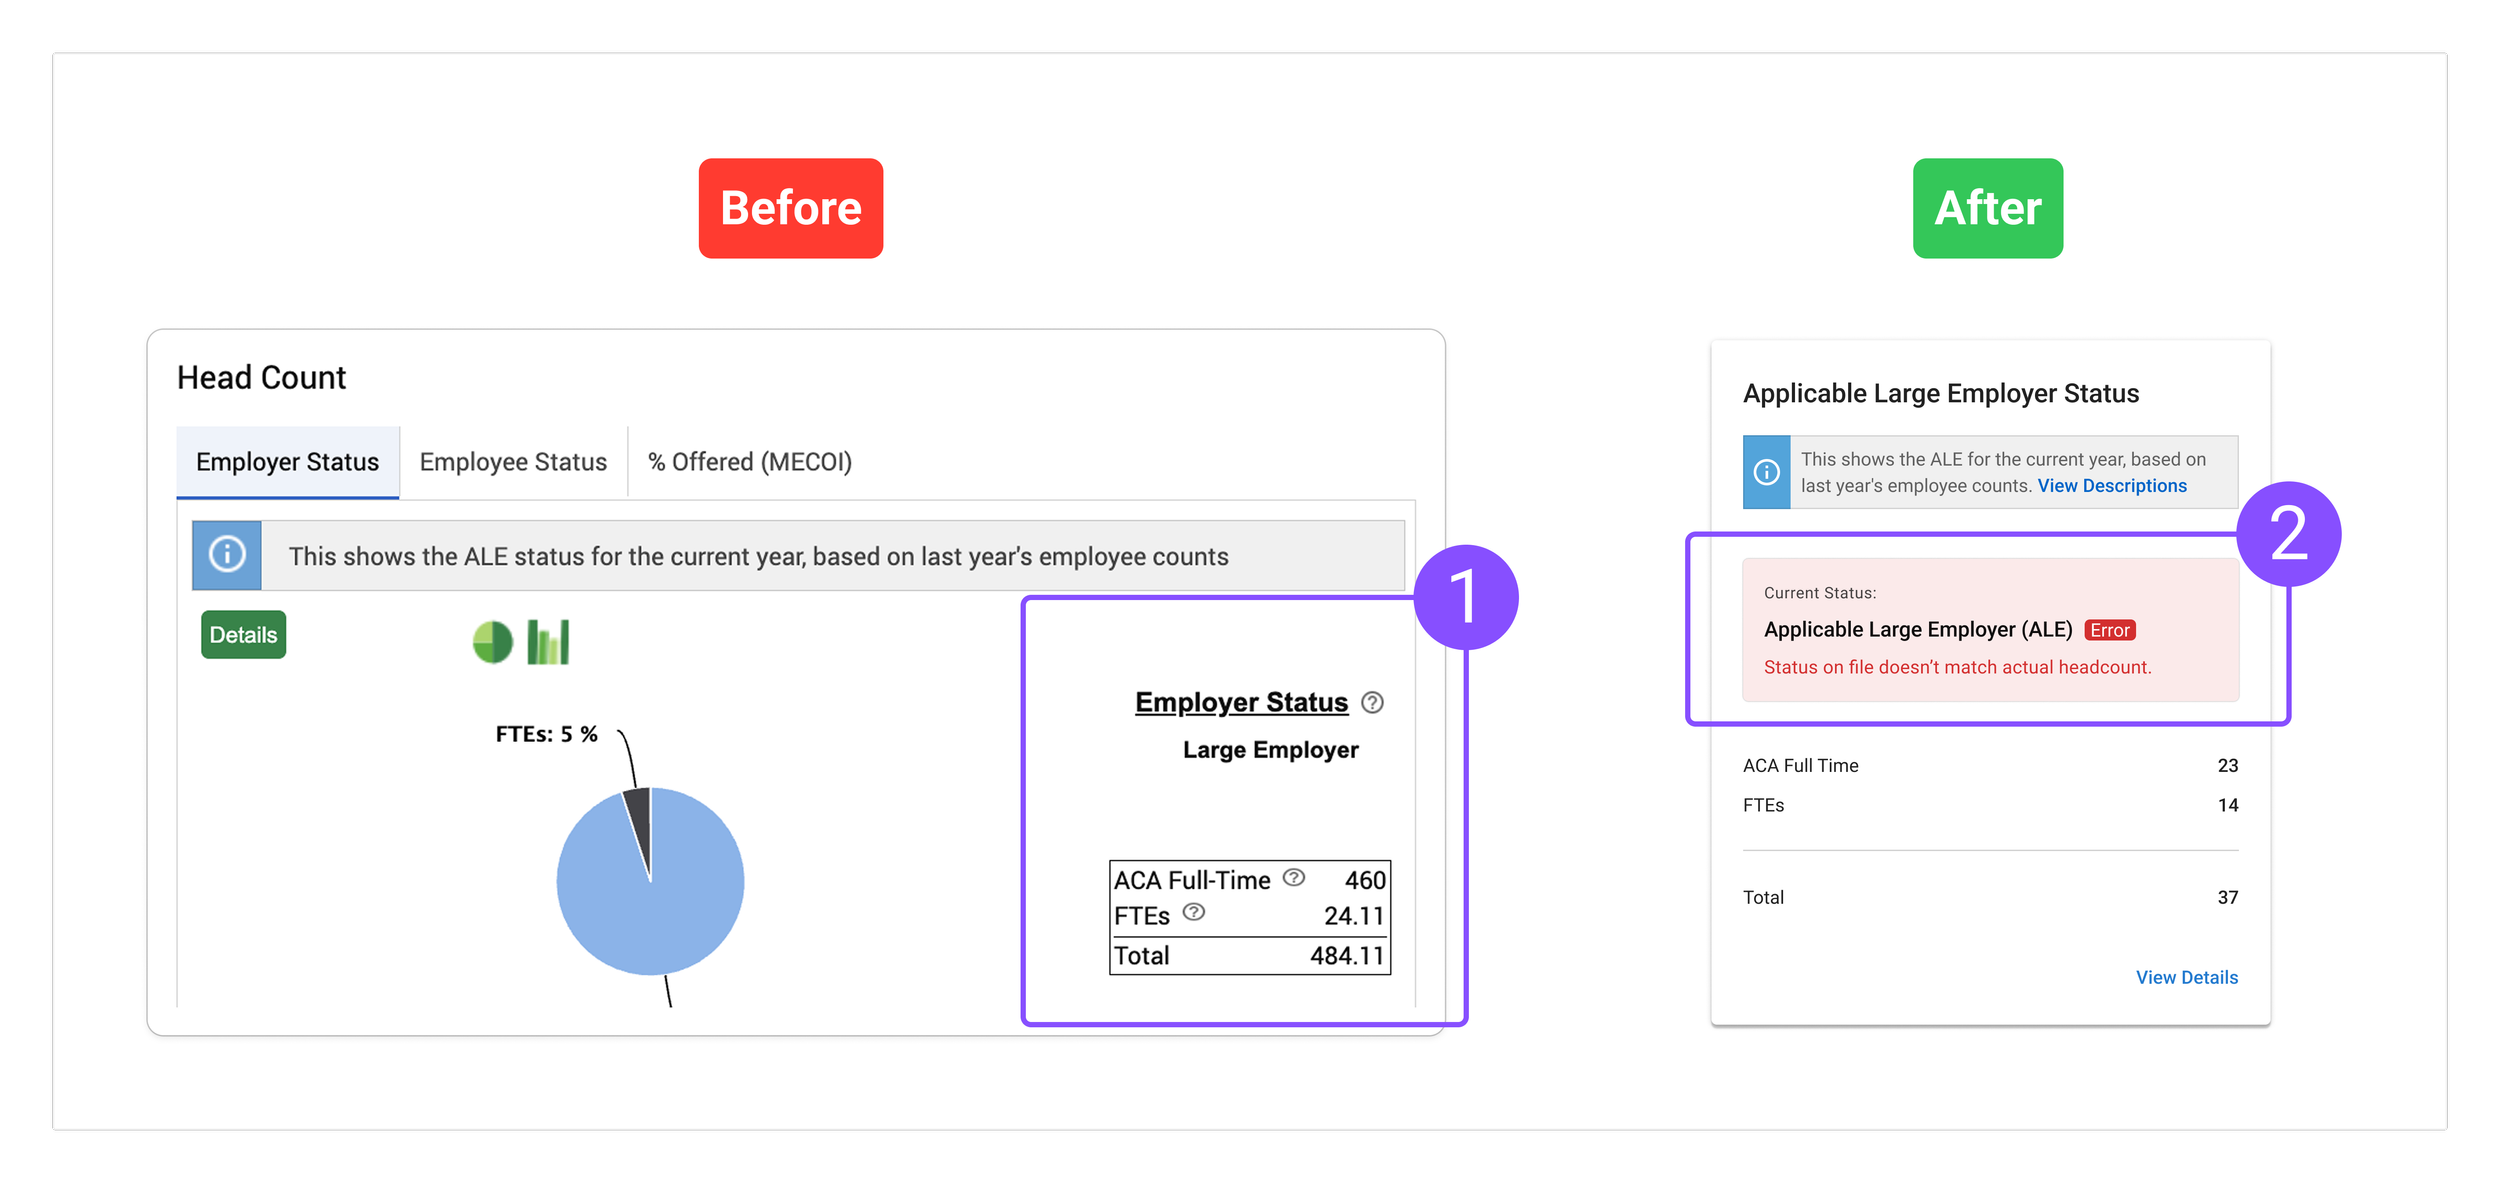The width and height of the screenshot is (2500, 1183).
Task: Open the Employer Status tab
Action: coord(287,462)
